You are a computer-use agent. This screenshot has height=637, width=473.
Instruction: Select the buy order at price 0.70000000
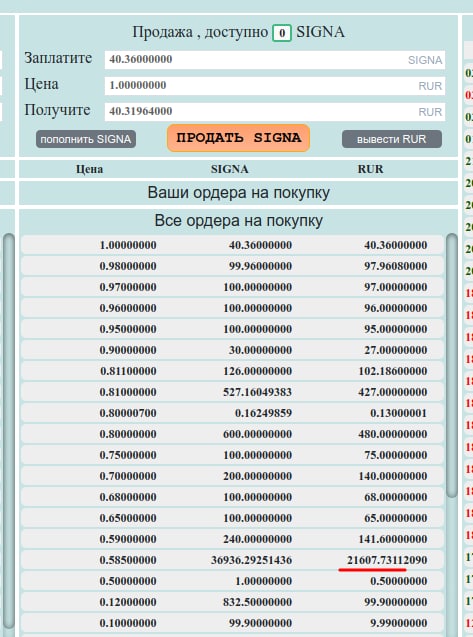pyautogui.click(x=232, y=476)
